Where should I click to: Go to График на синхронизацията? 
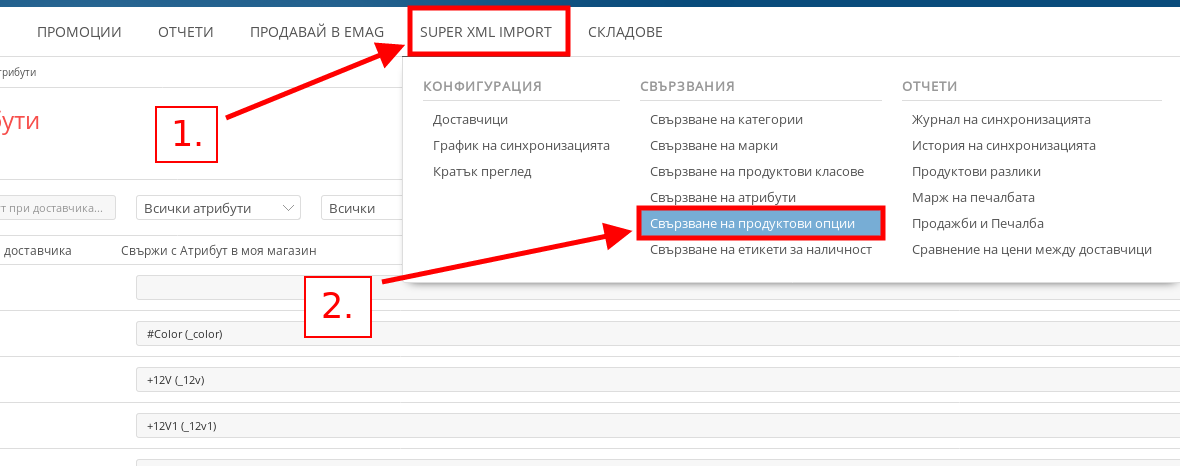coord(521,145)
